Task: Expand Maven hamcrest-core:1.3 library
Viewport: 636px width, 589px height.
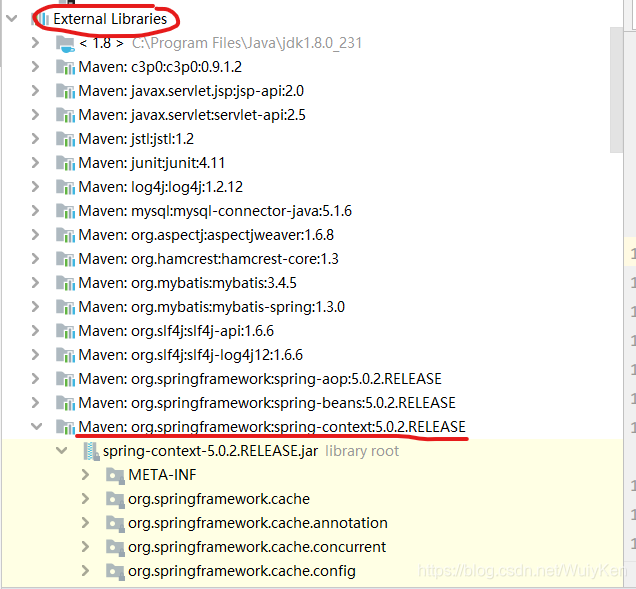Action: [35, 258]
